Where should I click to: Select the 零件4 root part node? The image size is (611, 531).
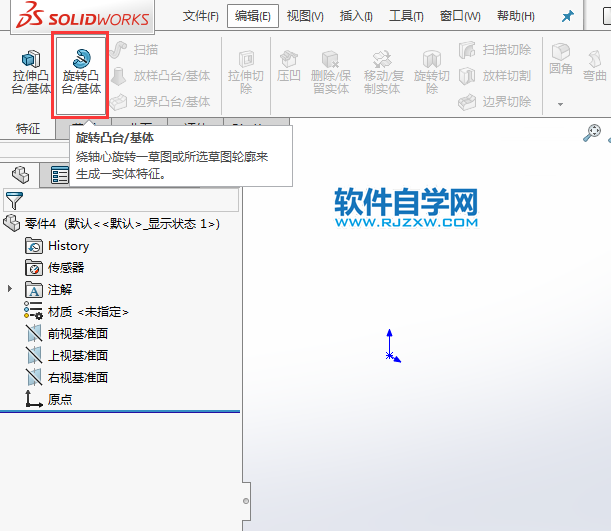click(x=111, y=224)
